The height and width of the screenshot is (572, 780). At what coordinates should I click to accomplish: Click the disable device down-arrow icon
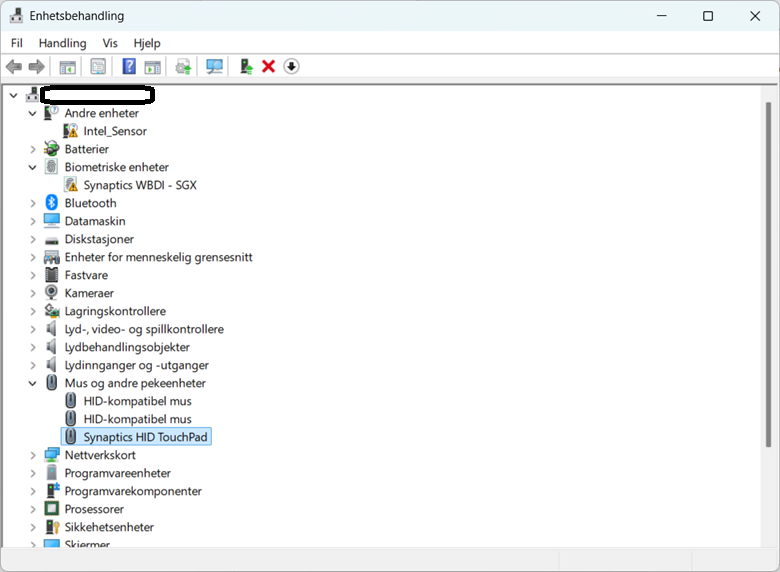click(292, 66)
